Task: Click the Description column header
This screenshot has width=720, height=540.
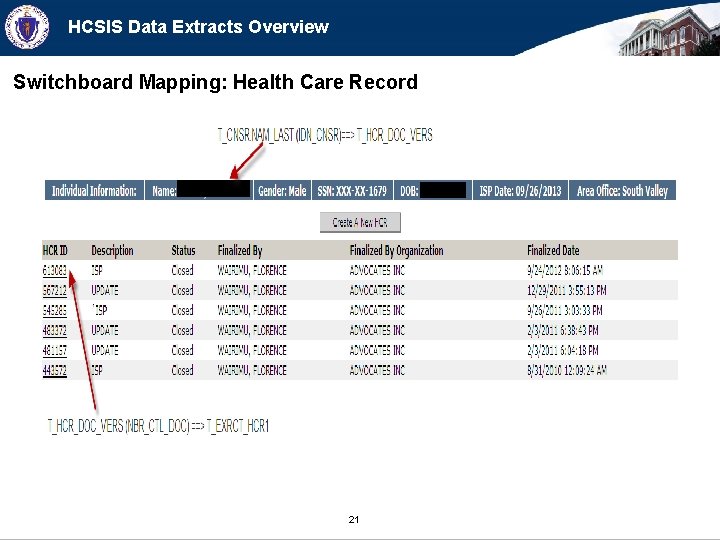Action: [112, 250]
